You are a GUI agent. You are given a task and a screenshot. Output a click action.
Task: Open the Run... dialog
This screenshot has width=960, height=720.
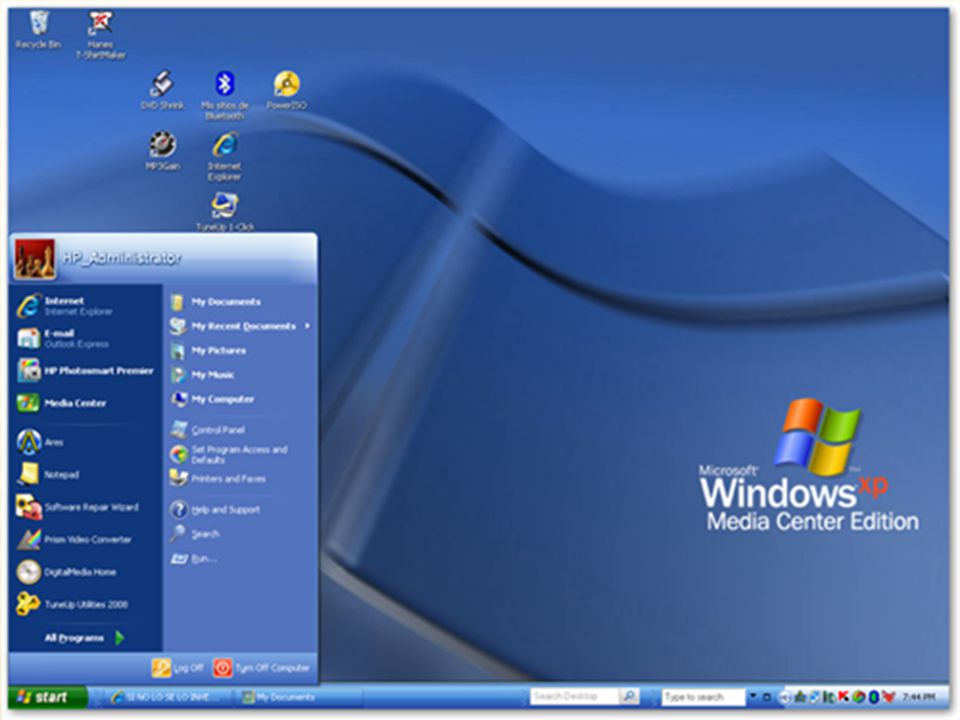240,558
